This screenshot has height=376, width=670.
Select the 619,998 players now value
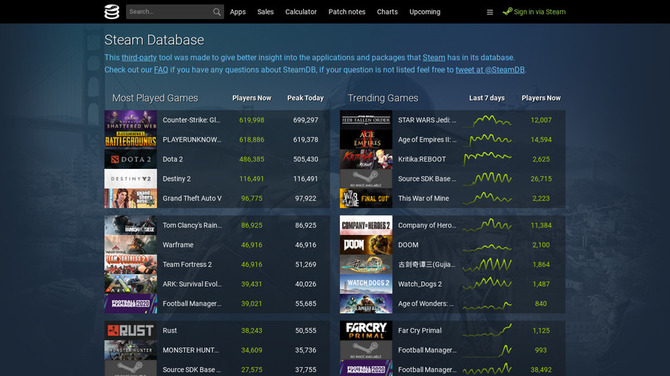point(252,120)
